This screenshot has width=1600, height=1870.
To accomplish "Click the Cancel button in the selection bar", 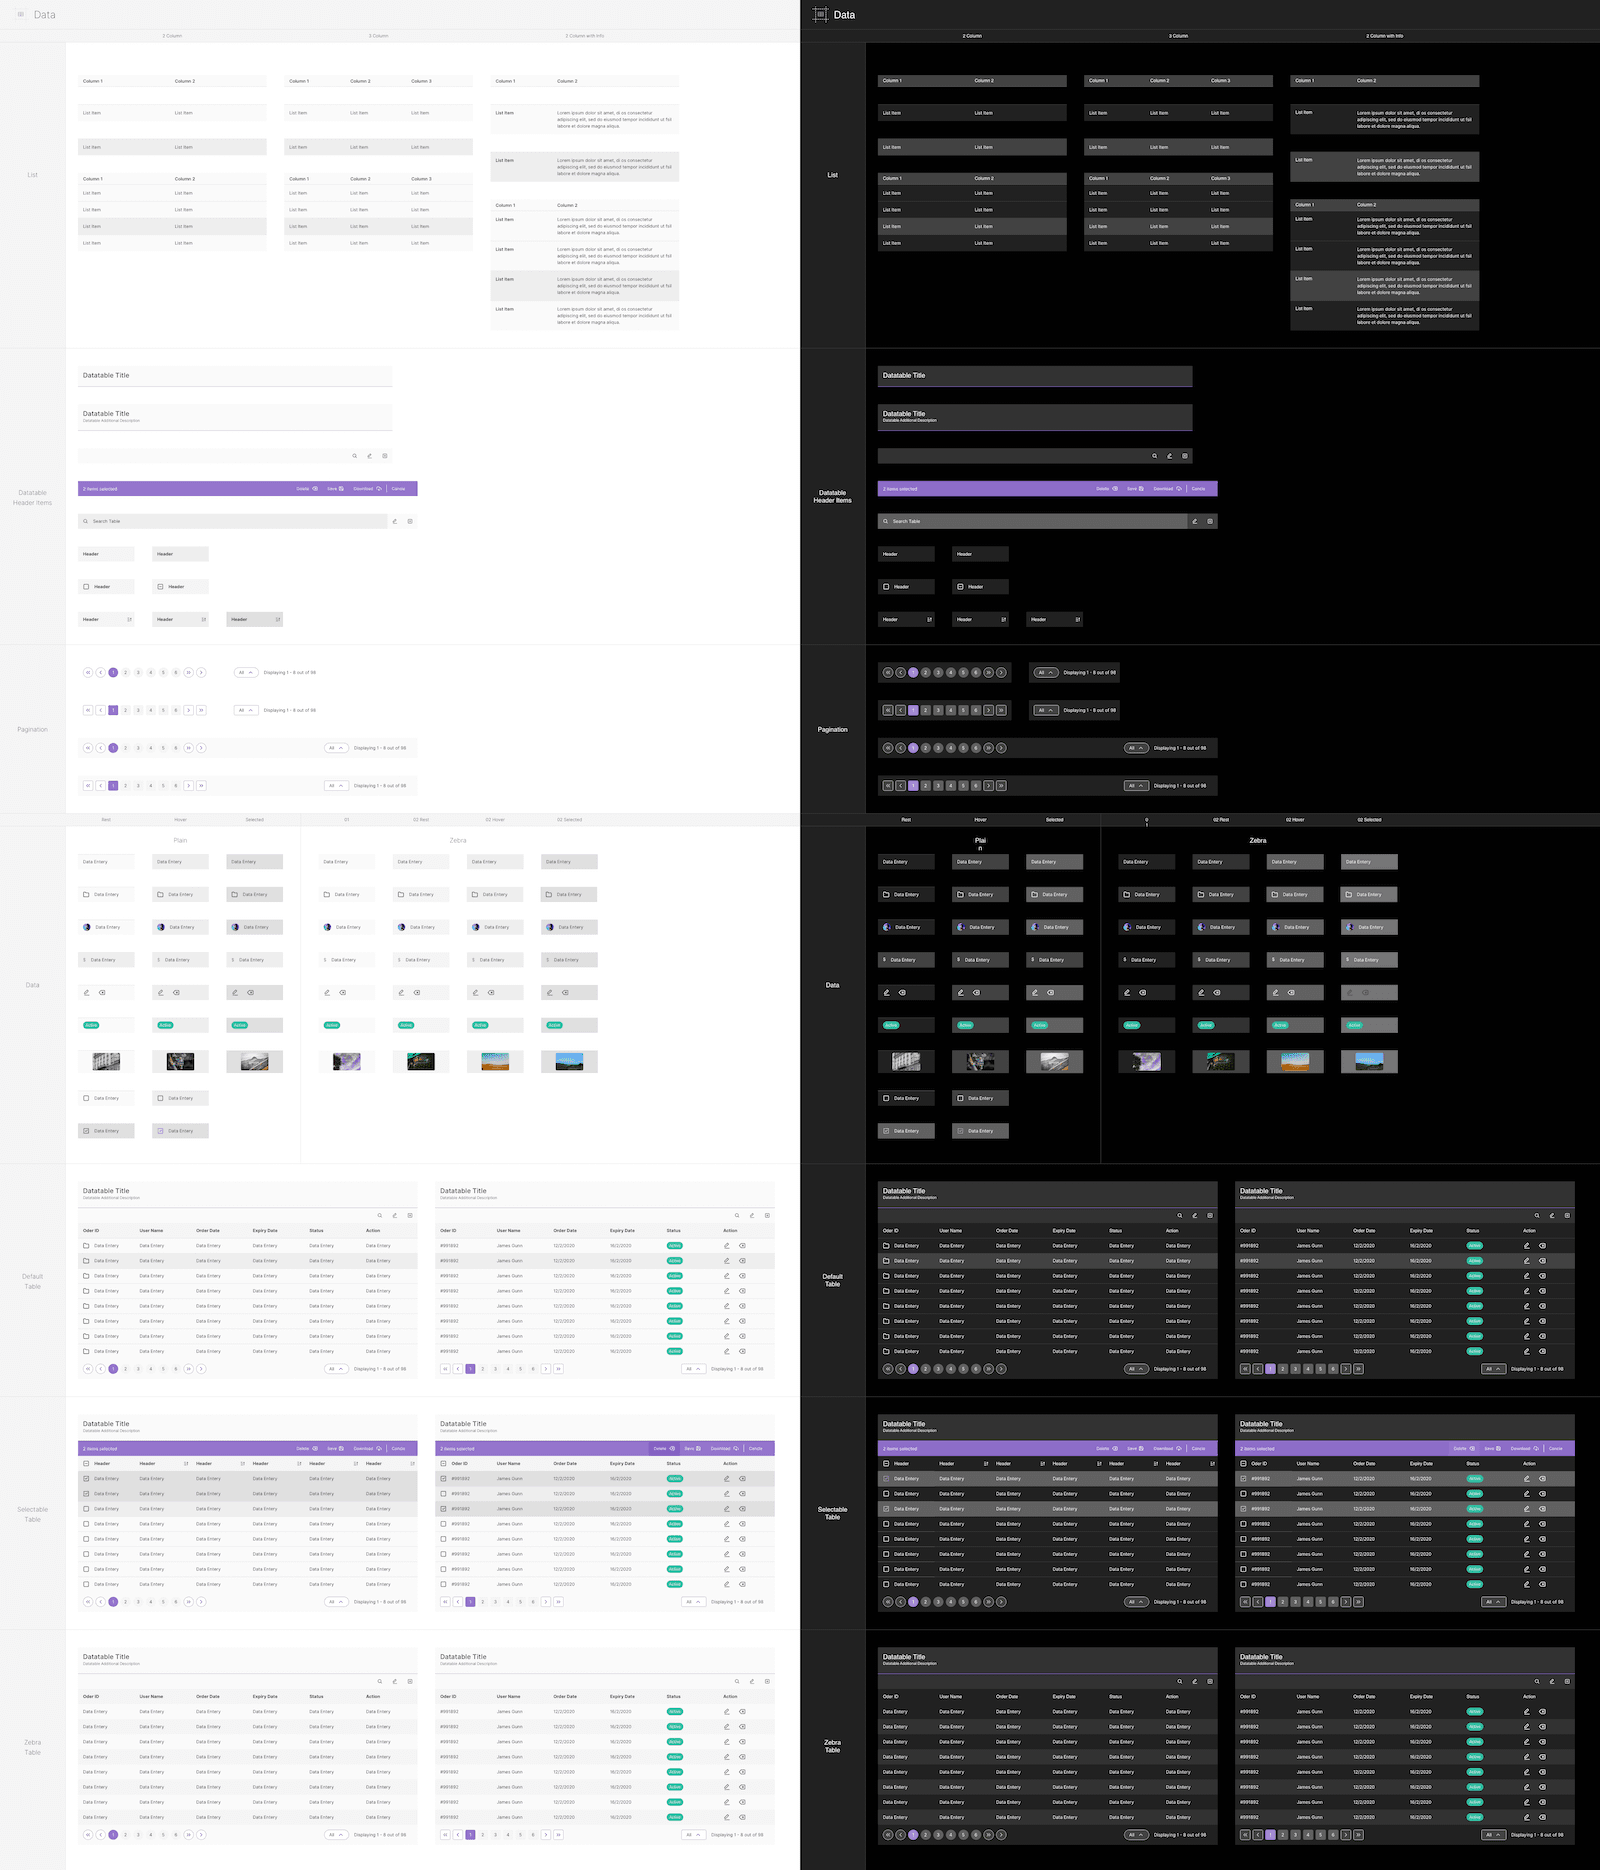I will (x=399, y=488).
